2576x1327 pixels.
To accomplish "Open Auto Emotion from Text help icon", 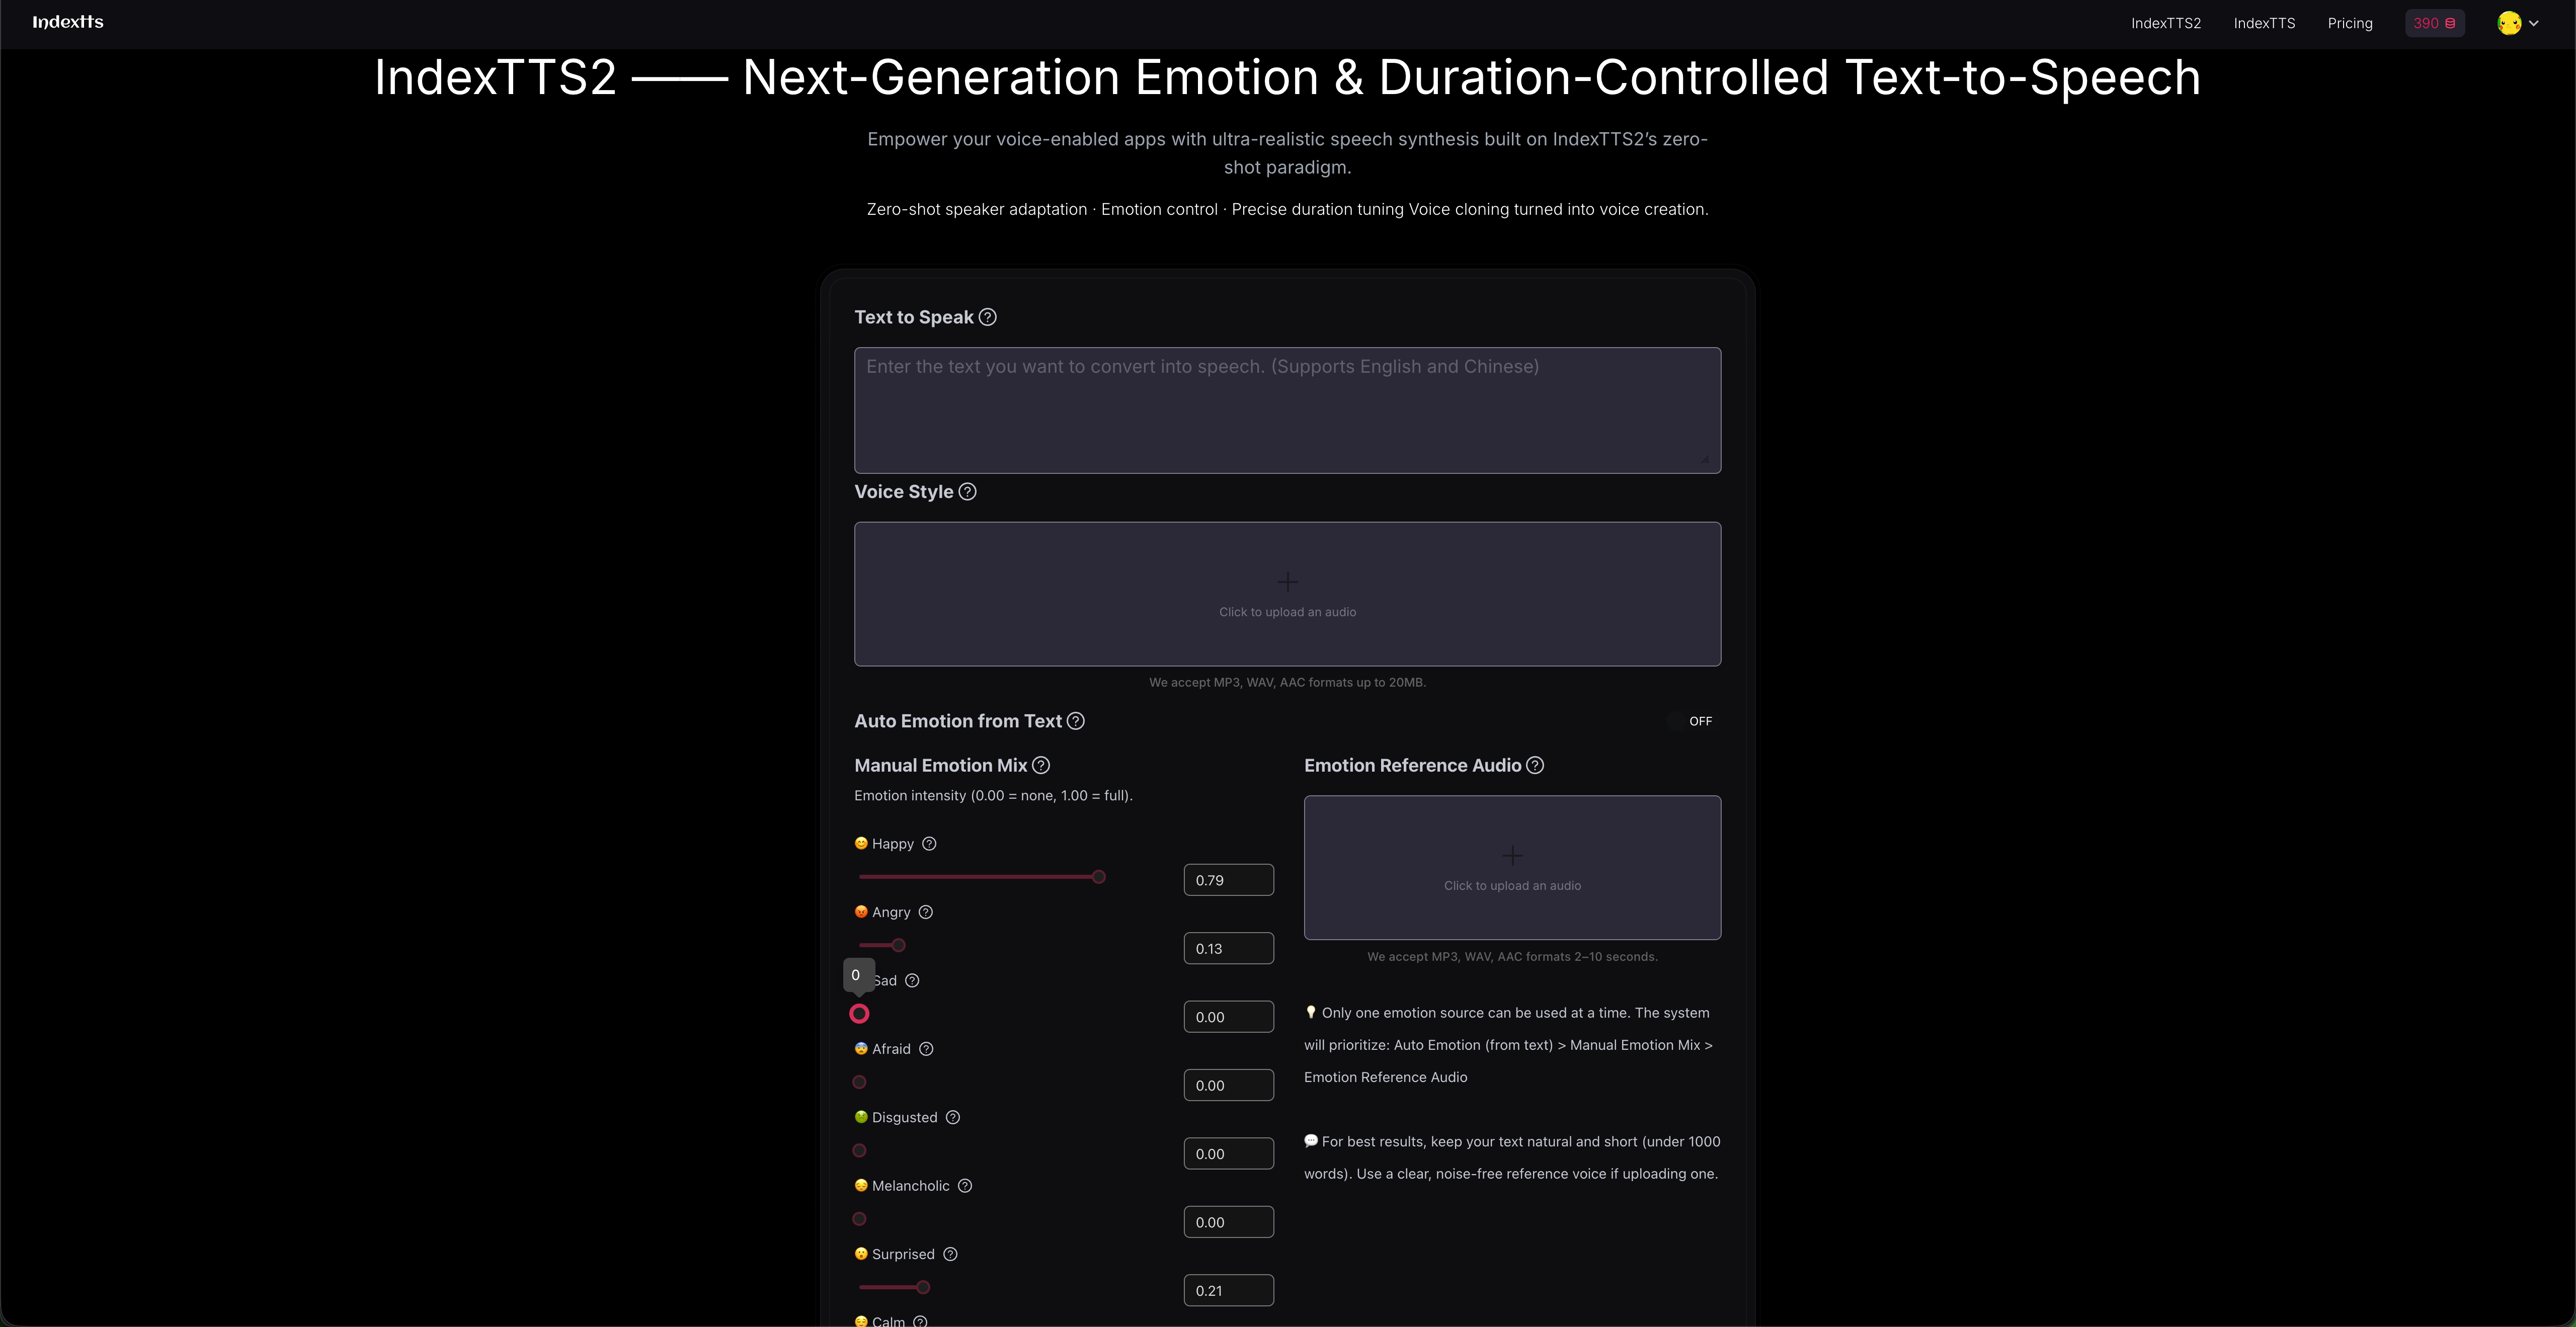I will click(1075, 721).
